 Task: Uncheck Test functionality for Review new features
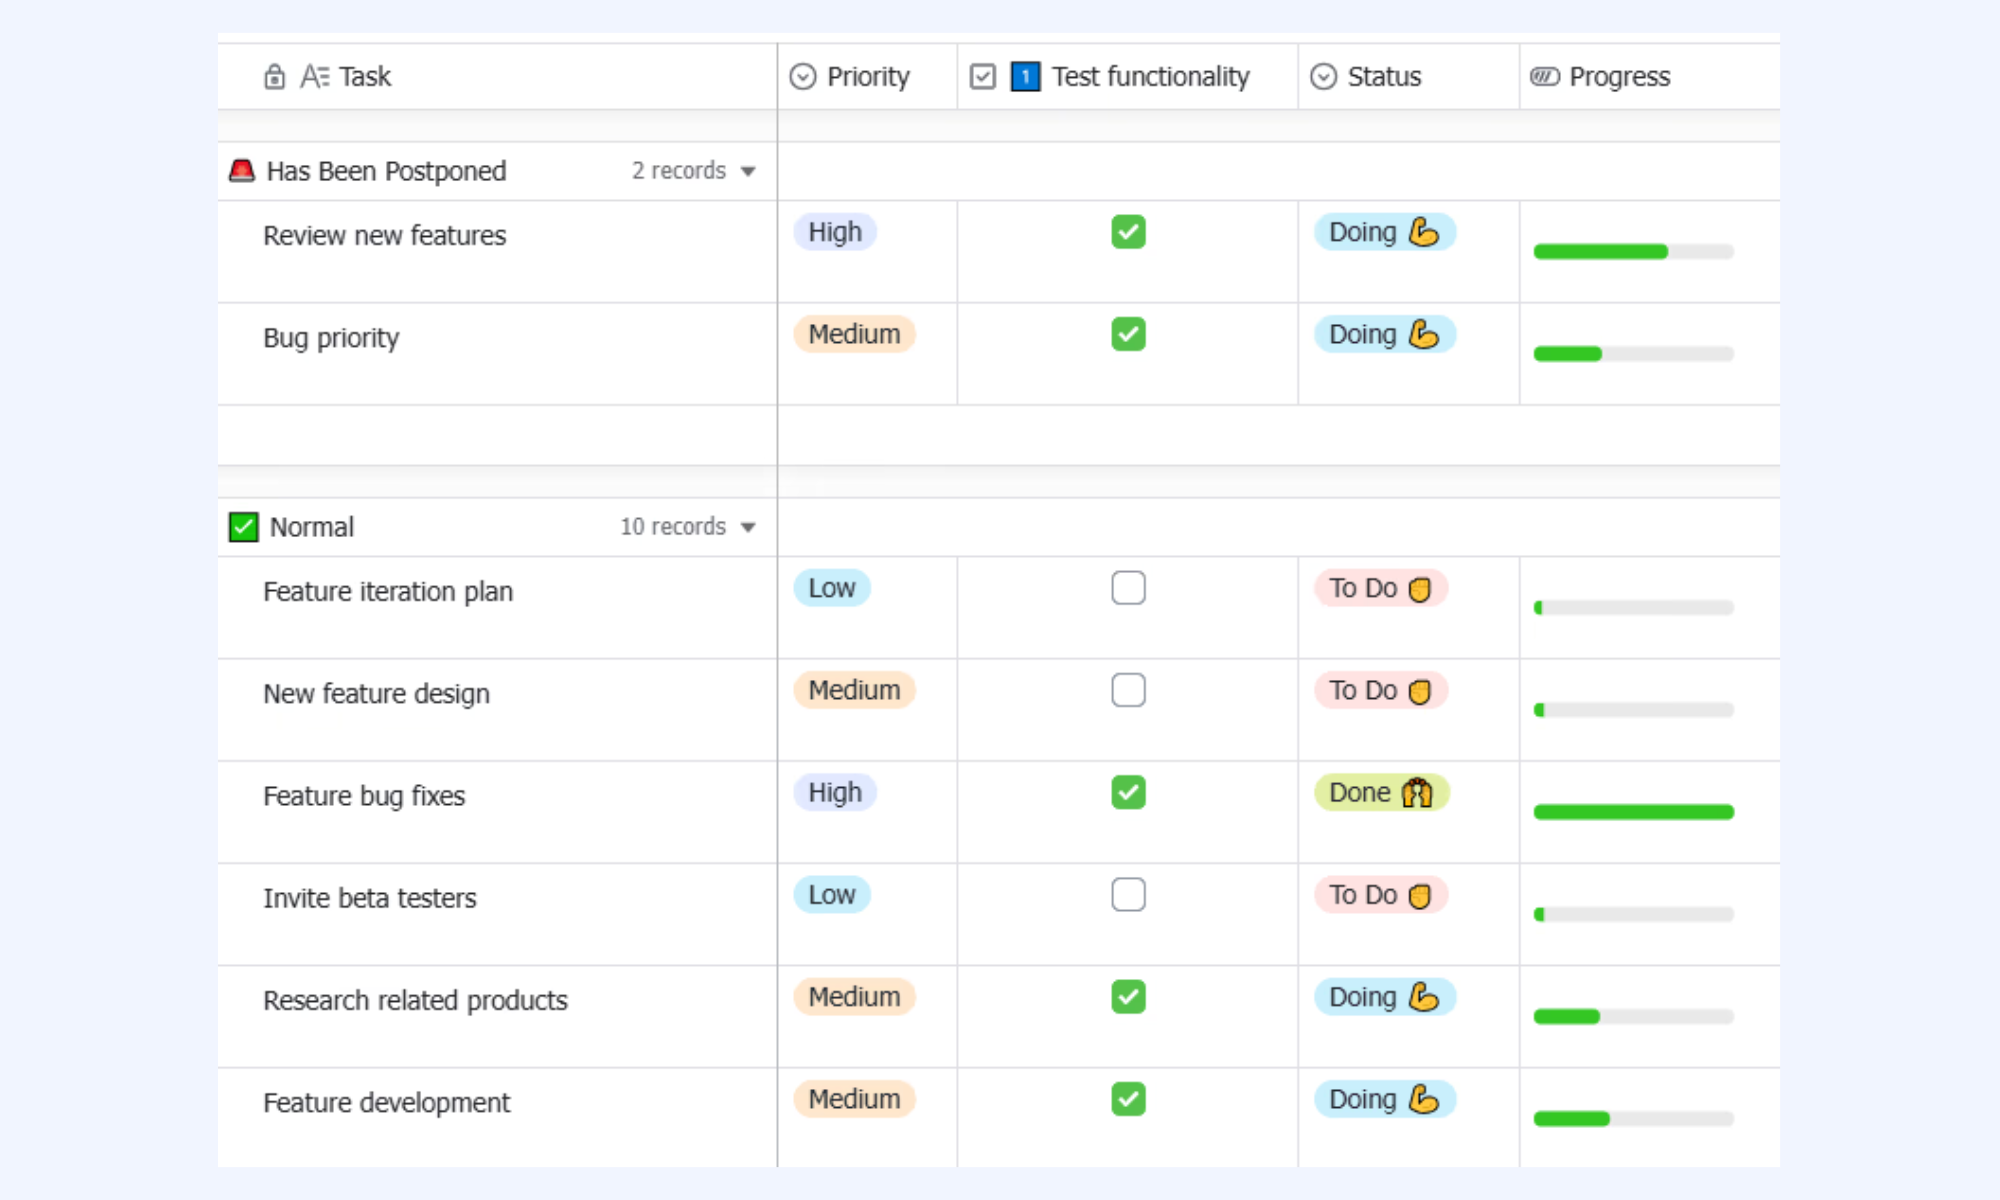pyautogui.click(x=1128, y=232)
